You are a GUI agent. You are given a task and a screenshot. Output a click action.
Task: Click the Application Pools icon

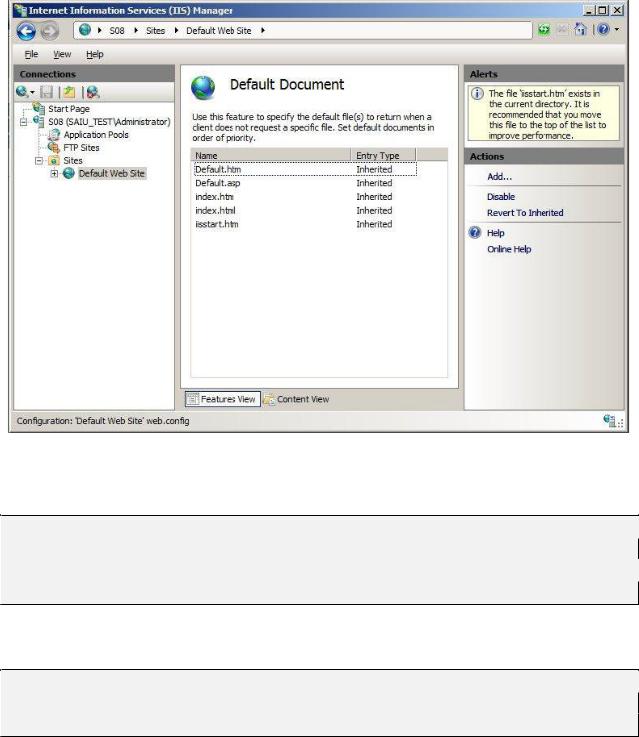click(54, 134)
